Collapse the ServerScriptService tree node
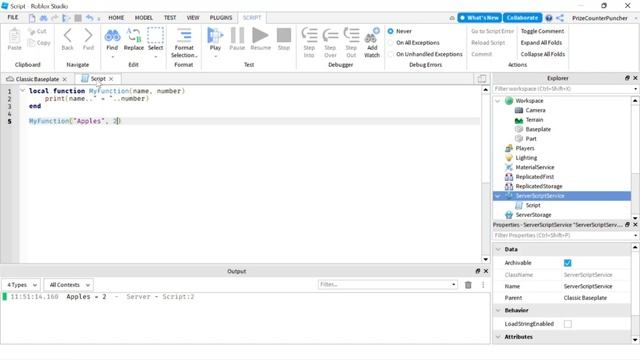 (x=498, y=196)
